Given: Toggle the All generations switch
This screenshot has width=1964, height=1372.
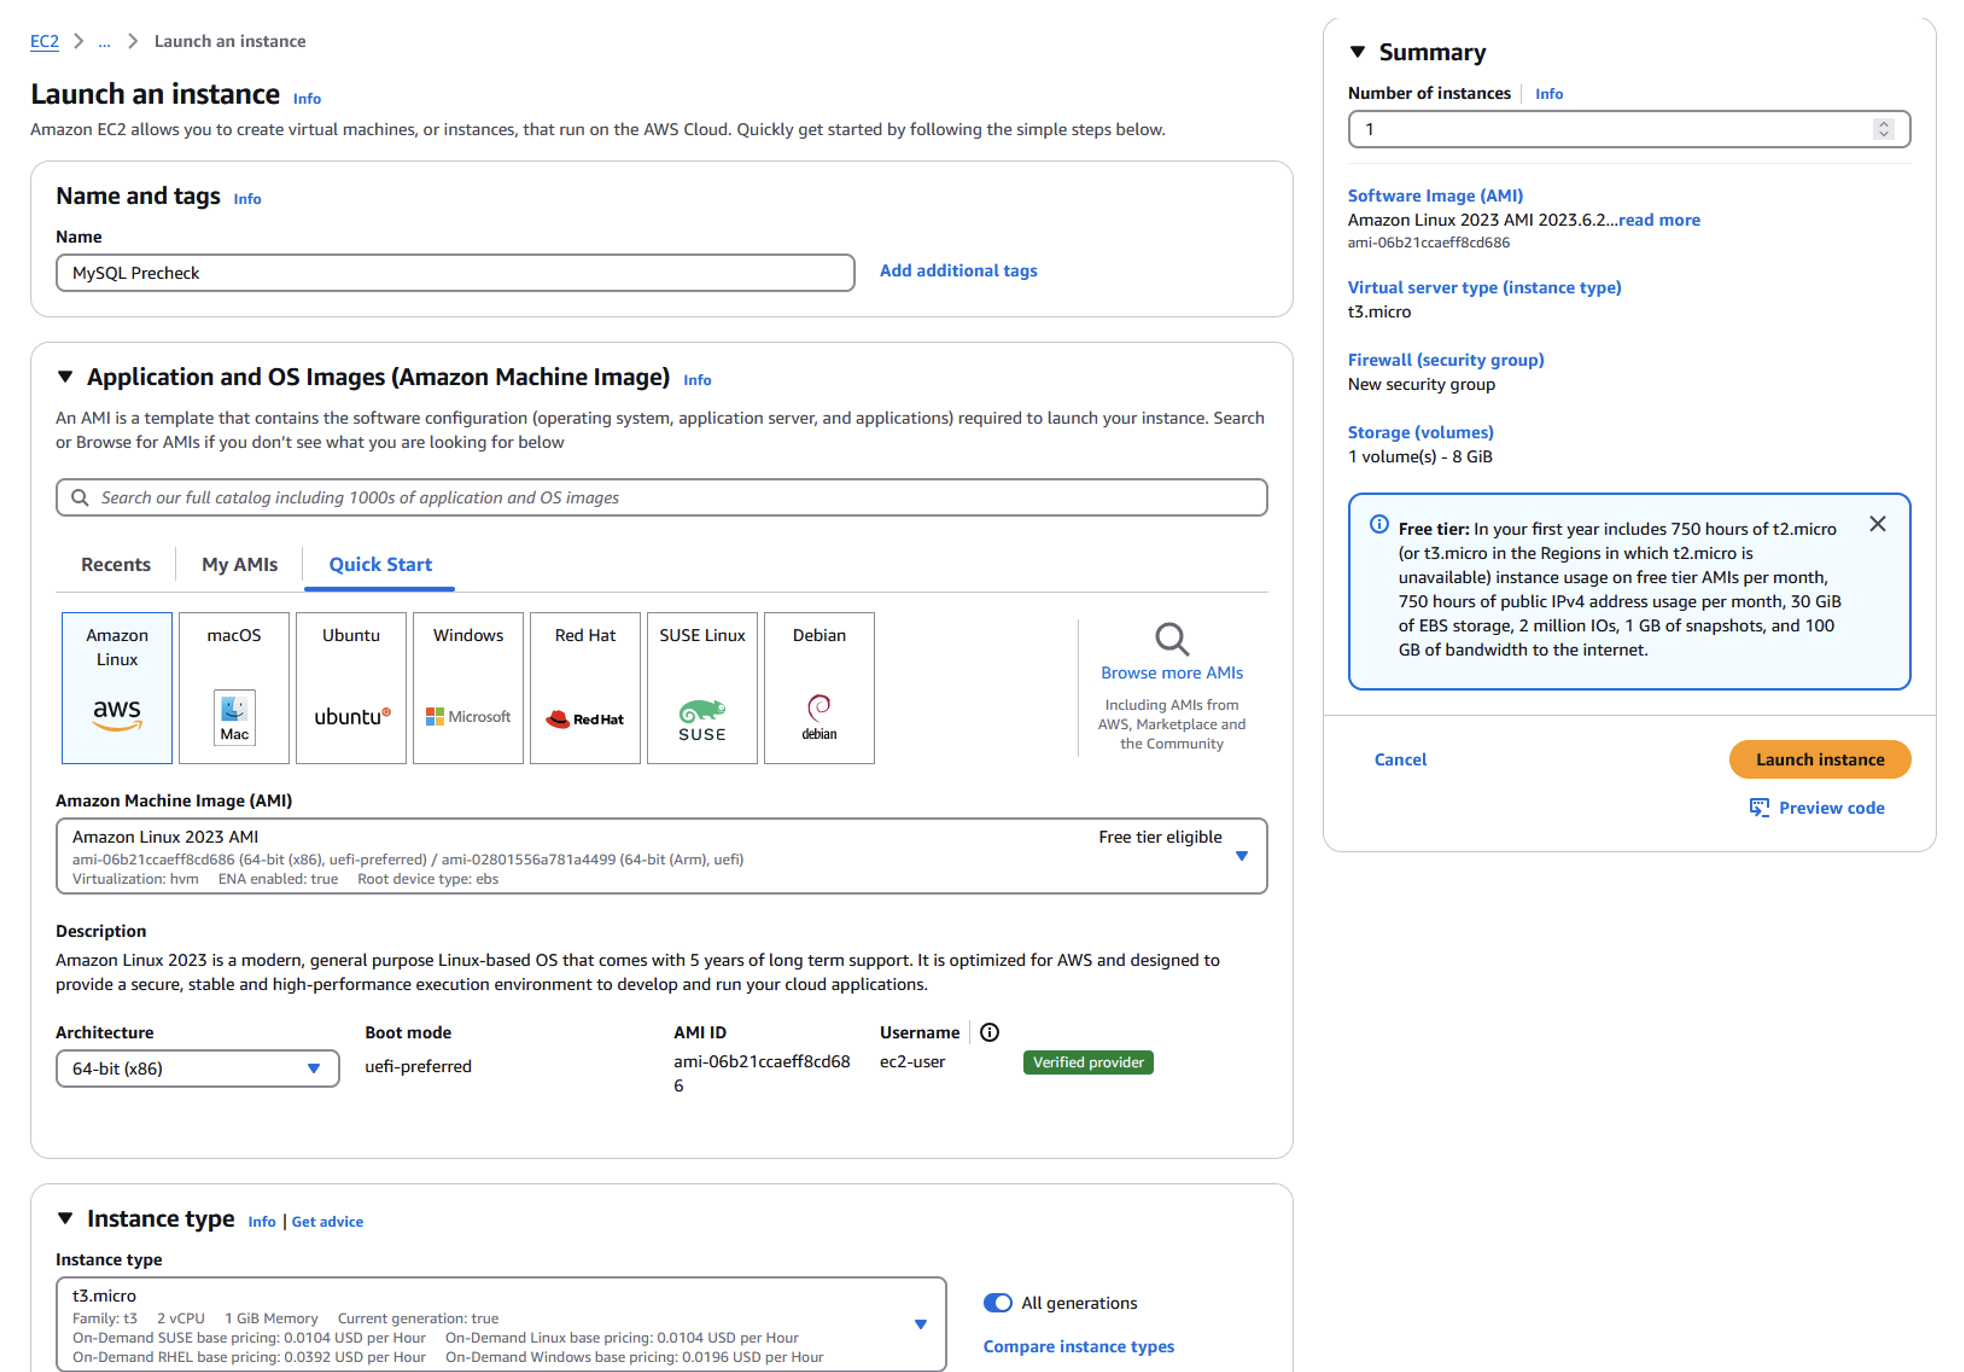Looking at the screenshot, I should tap(997, 1302).
